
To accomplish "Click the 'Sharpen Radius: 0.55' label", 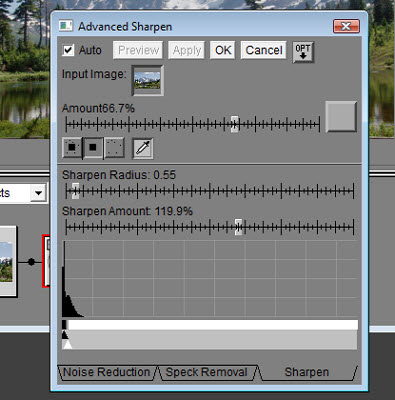I will [119, 175].
